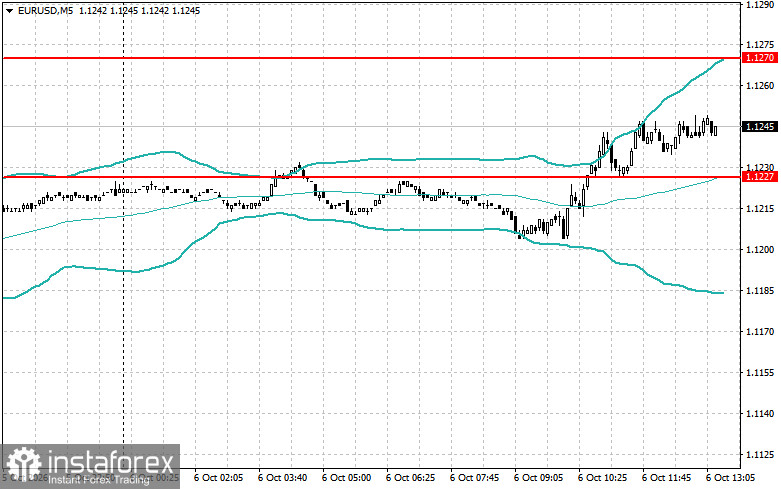The image size is (781, 489).
Task: Click the 1.1230 price scale value
Action: (x=760, y=167)
